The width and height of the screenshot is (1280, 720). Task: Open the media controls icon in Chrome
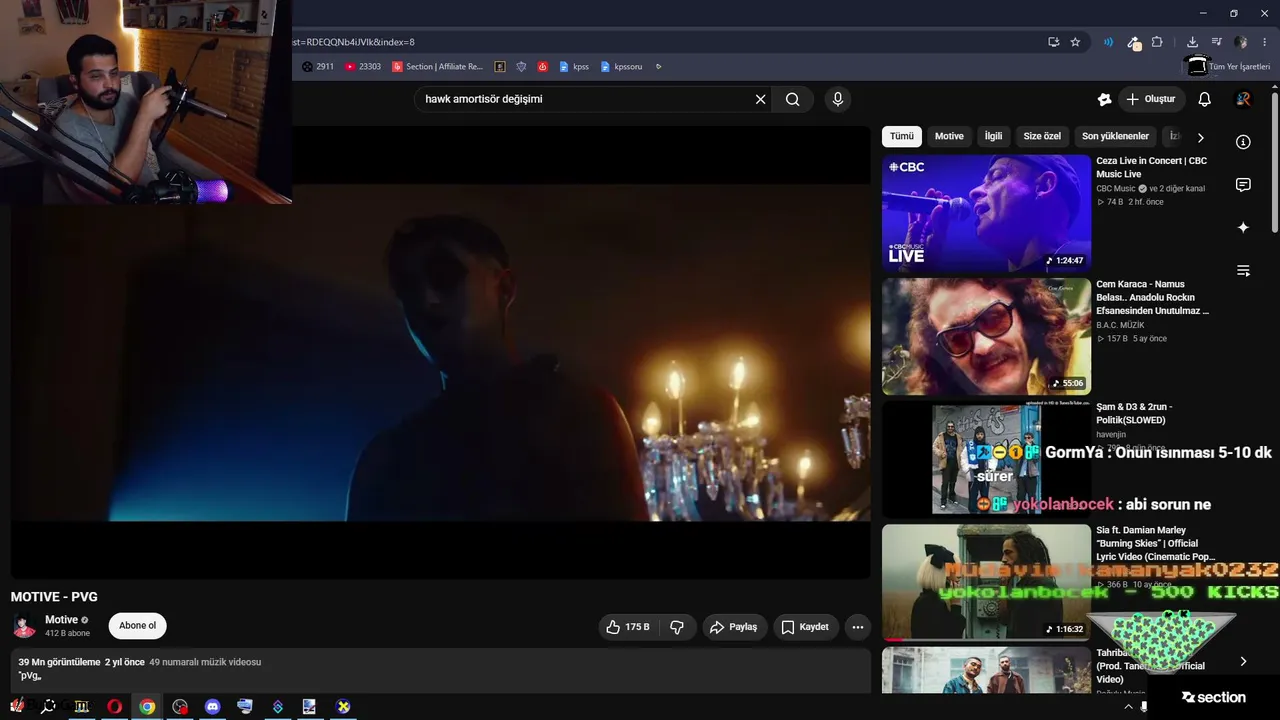[1216, 42]
